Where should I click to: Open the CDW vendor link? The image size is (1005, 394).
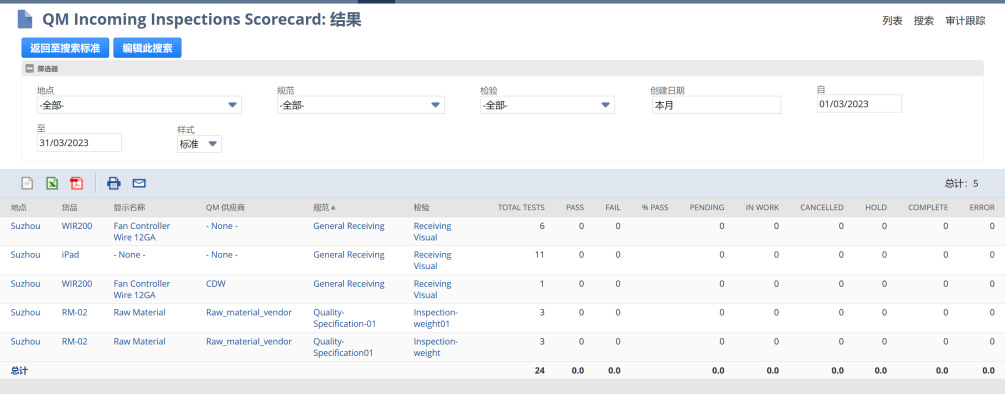pyautogui.click(x=216, y=284)
